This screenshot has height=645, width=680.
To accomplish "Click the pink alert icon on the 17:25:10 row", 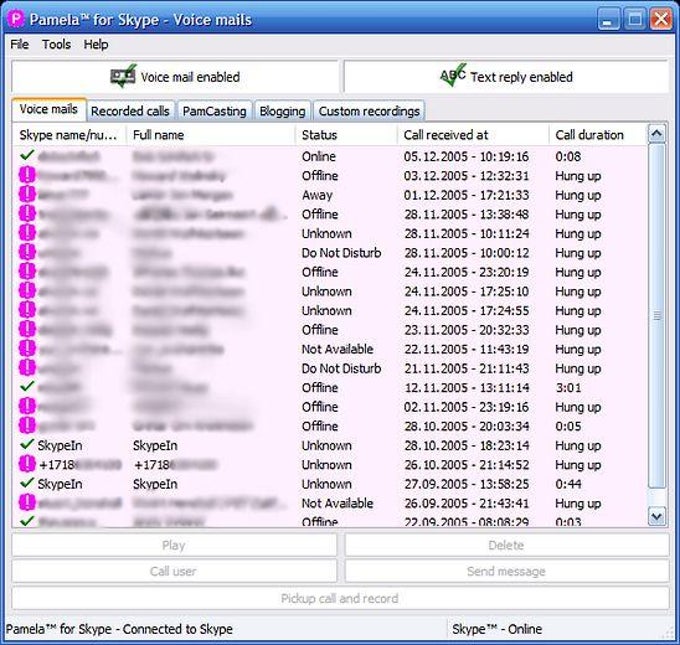I will [27, 291].
